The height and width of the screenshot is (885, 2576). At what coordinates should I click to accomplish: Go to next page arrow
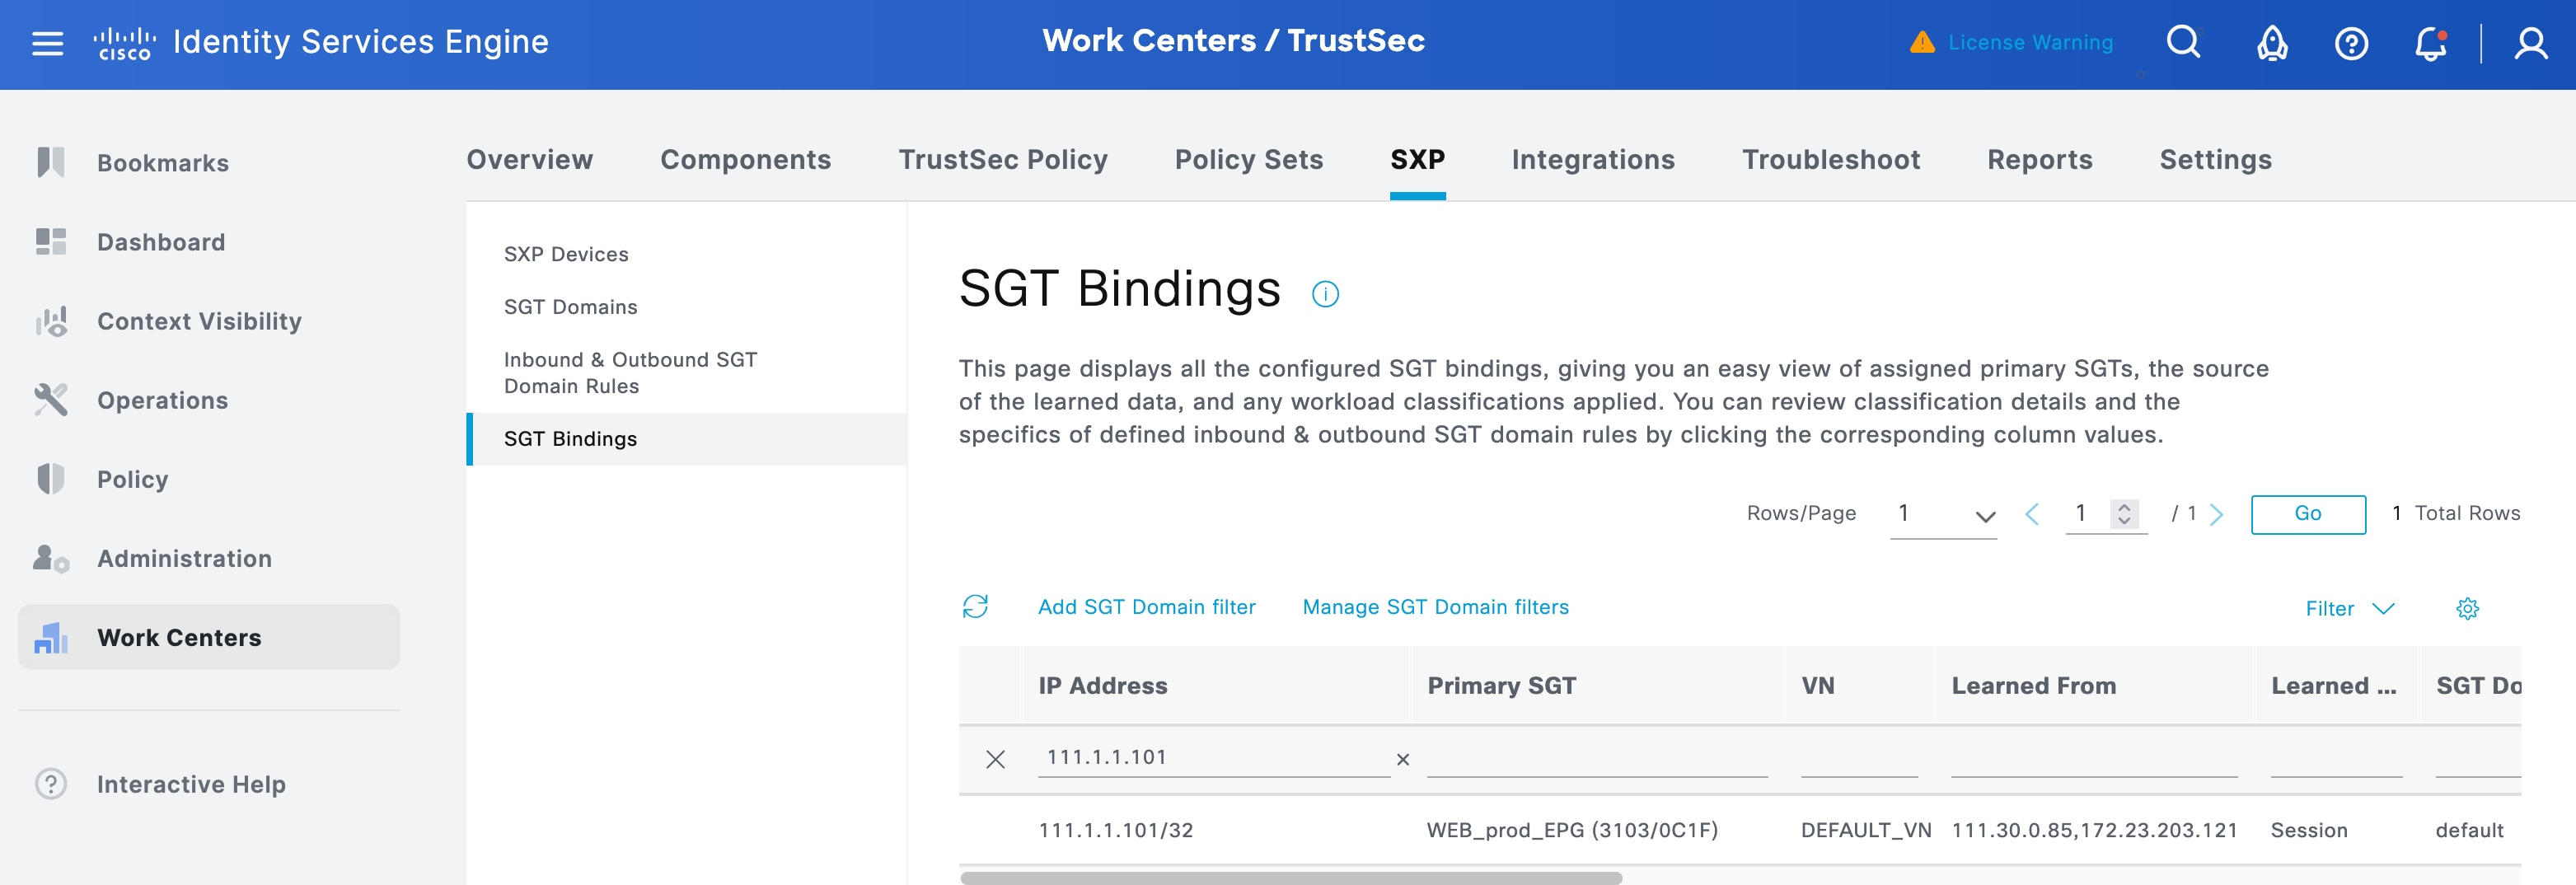(x=2217, y=515)
